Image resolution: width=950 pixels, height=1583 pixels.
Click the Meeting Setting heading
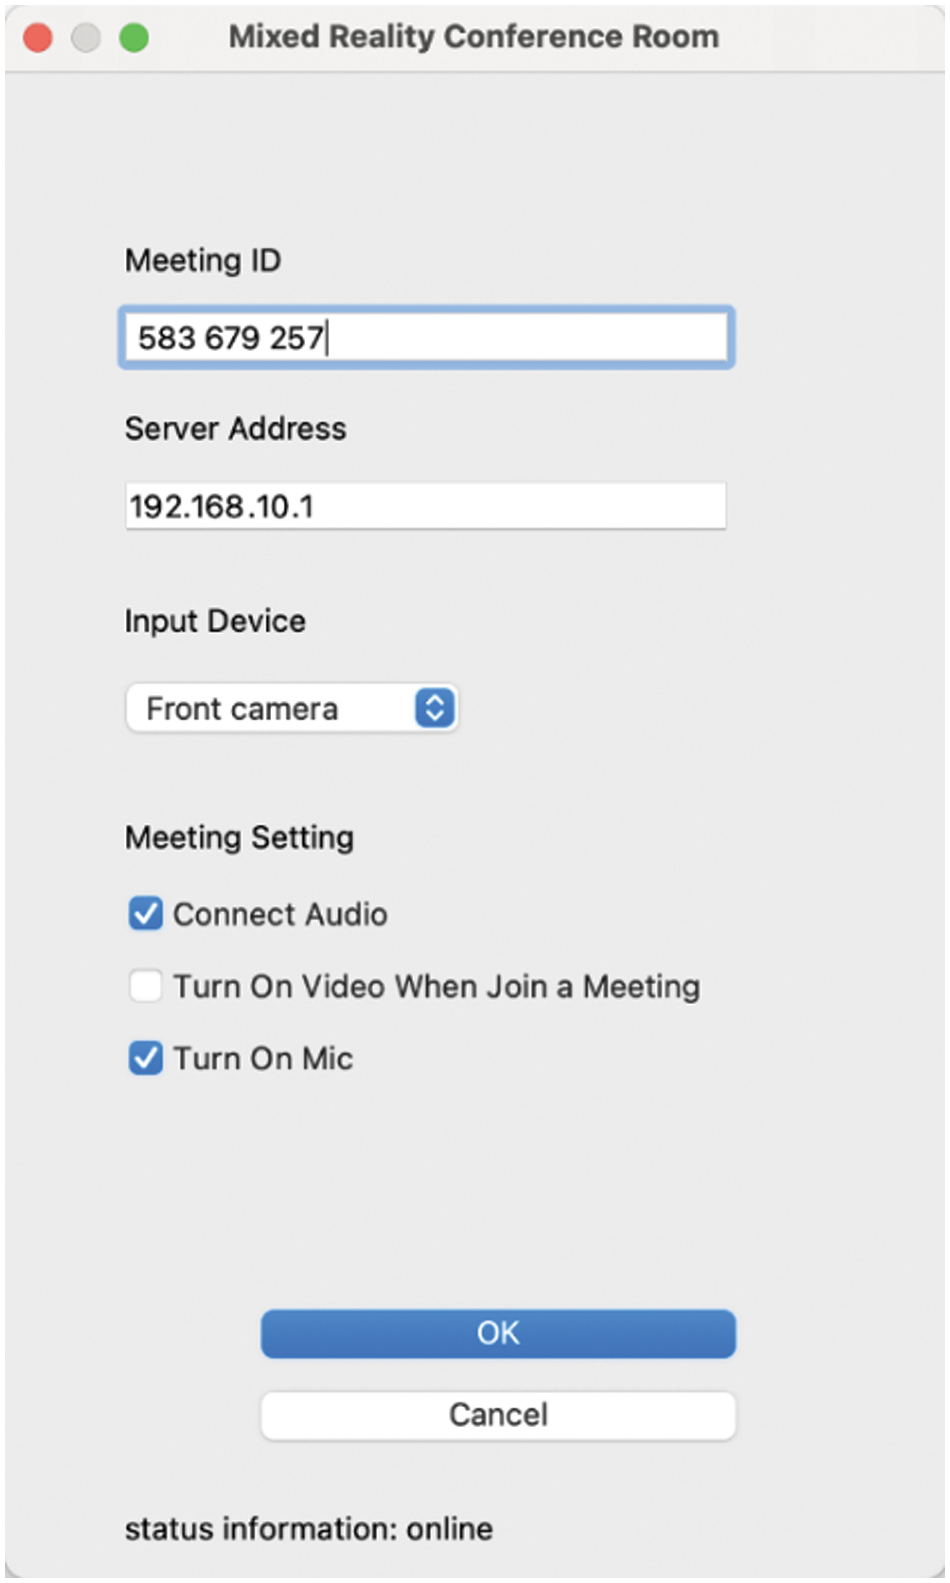point(239,837)
